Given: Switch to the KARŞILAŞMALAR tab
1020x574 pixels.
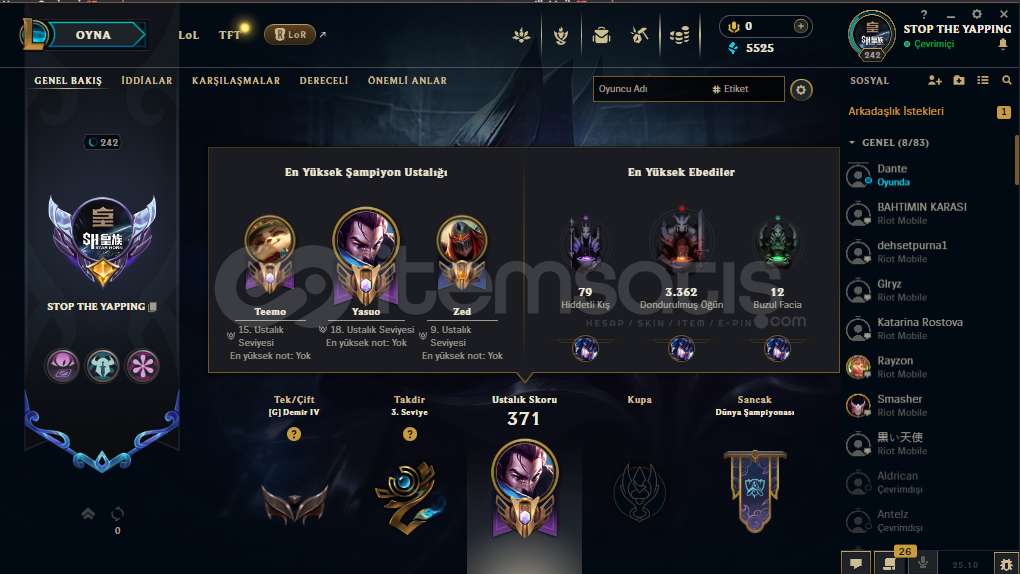Looking at the screenshot, I should pyautogui.click(x=235, y=81).
